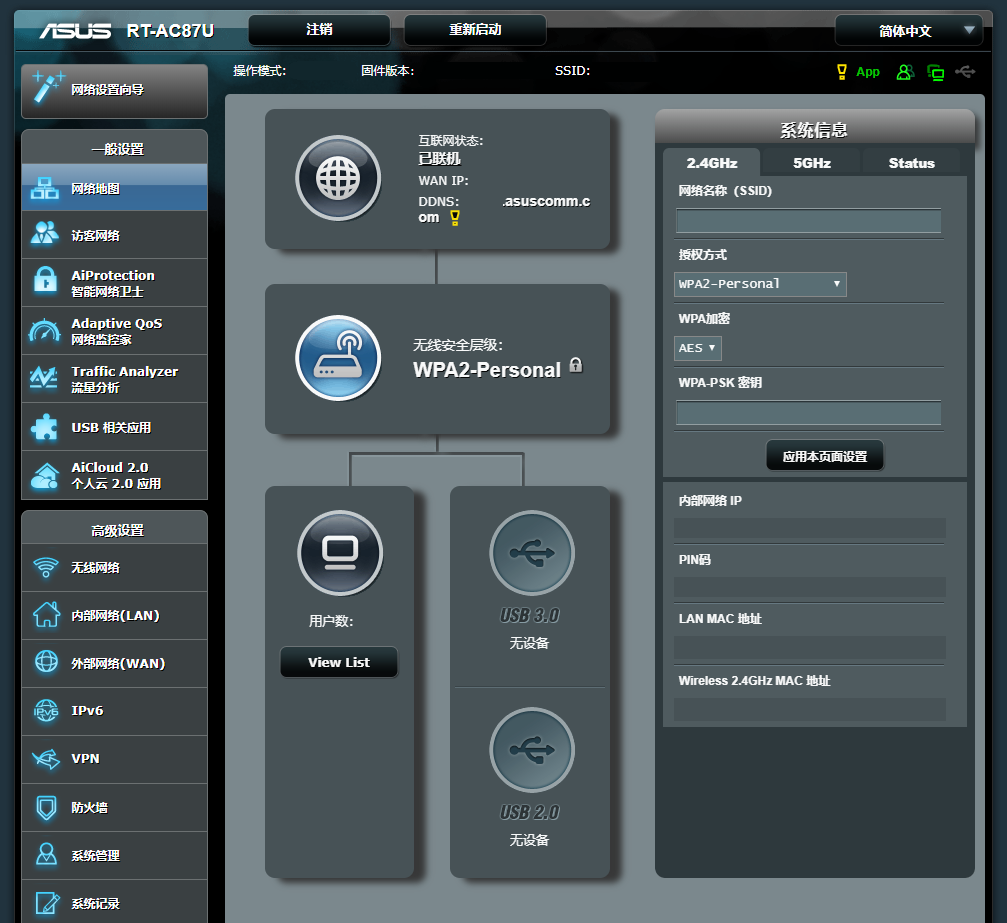Click the guest network users status icon
Screen dimensions: 1007x923
click(x=905, y=72)
